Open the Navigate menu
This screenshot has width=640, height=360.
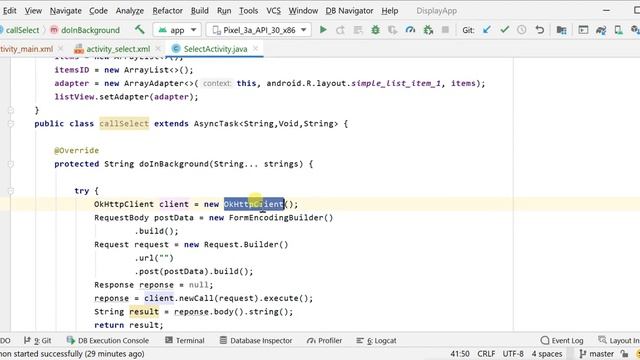[x=66, y=11]
